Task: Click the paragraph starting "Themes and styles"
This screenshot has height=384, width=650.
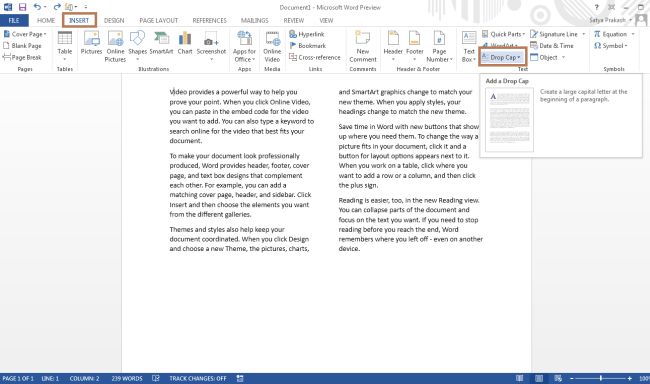Action: coord(240,239)
